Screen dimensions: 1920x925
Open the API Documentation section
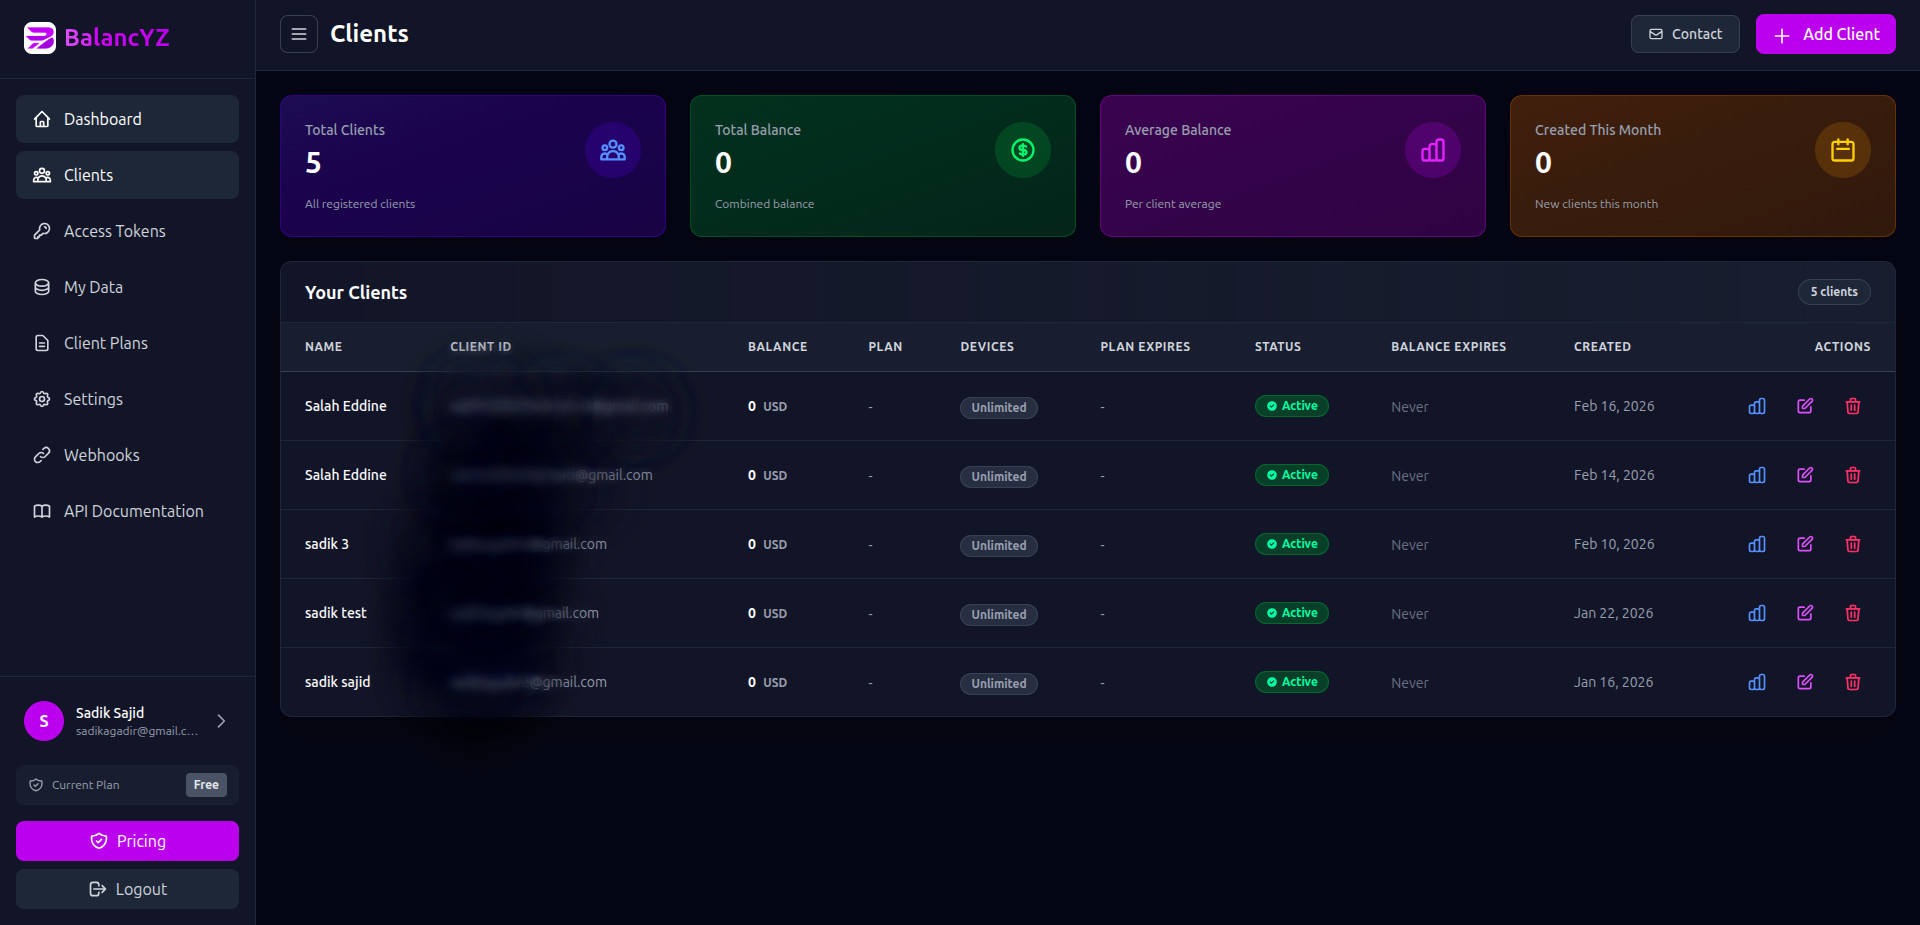tap(131, 510)
